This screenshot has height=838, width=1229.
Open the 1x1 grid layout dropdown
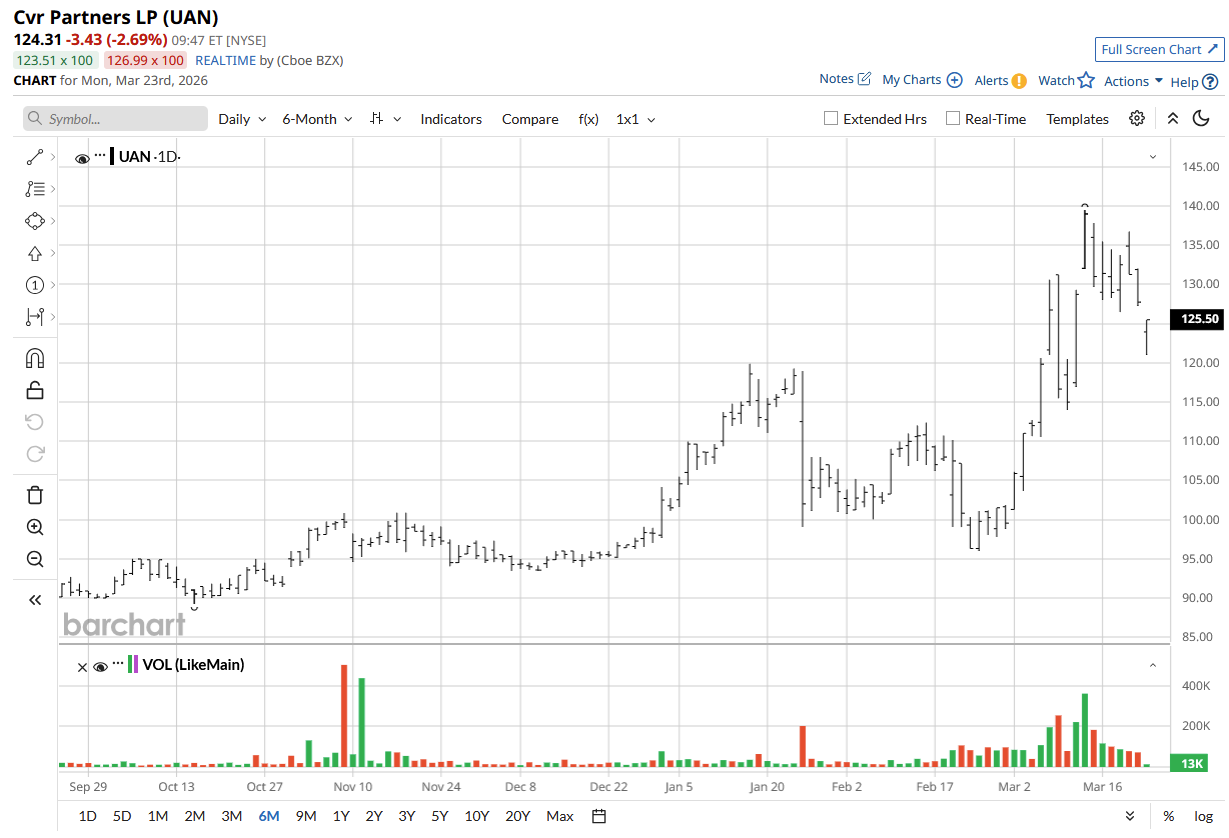[x=635, y=118]
